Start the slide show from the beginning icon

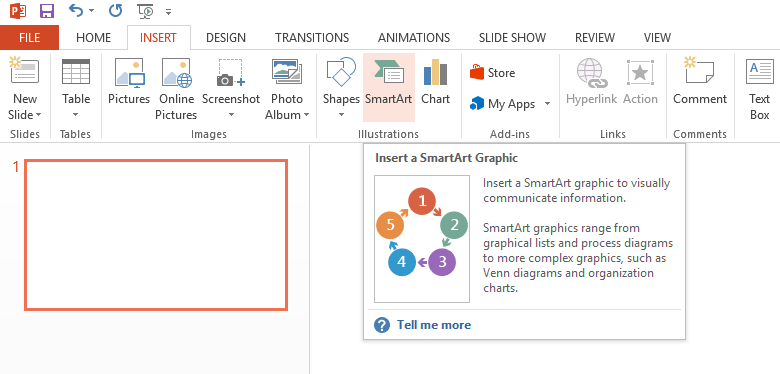[x=146, y=11]
